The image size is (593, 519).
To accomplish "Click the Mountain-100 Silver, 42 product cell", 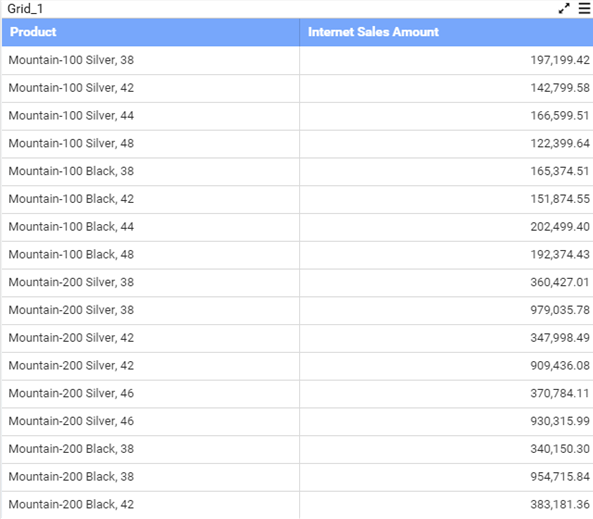I will 151,88.
